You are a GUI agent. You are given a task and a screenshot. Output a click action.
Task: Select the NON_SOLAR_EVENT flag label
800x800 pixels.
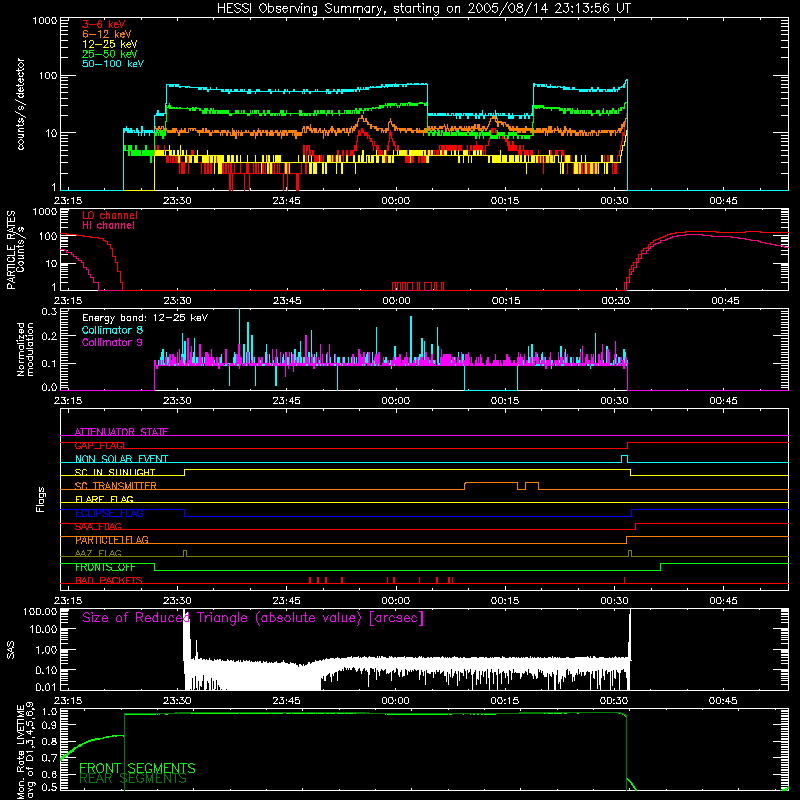pos(121,459)
